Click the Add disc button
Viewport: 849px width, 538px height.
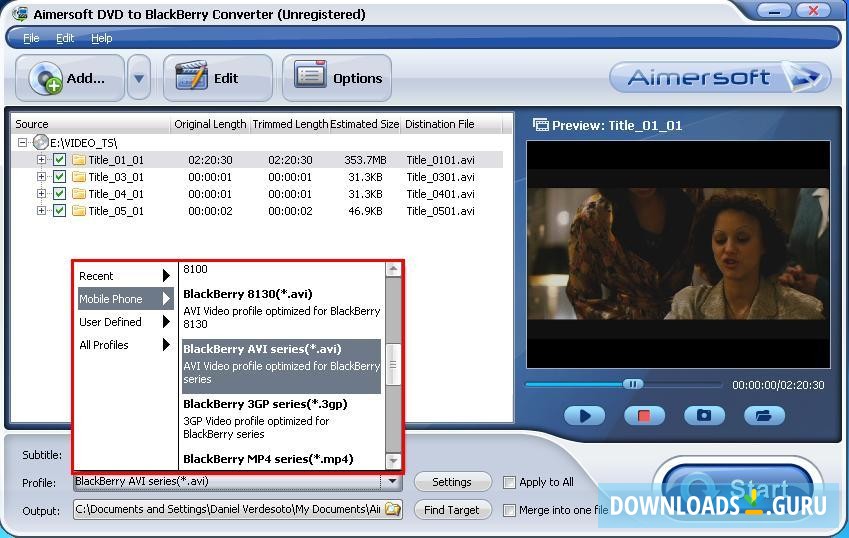[69, 78]
